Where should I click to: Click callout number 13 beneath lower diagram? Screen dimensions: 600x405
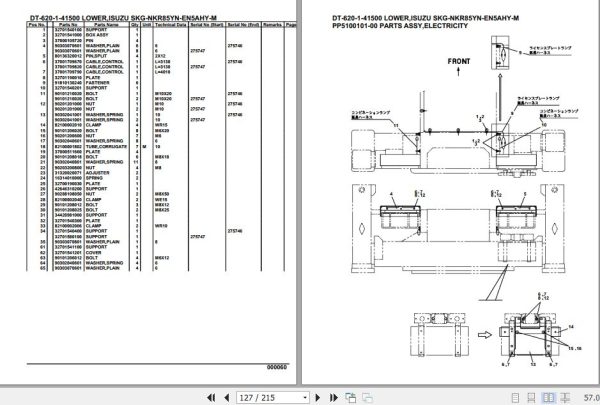tap(533, 364)
